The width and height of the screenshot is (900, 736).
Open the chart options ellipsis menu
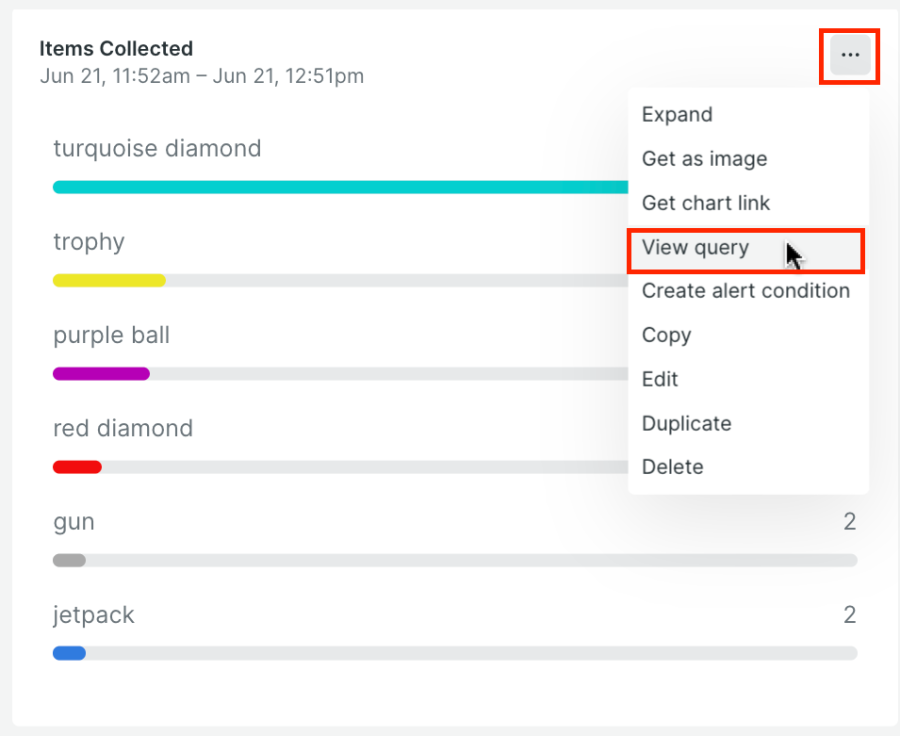click(x=849, y=56)
